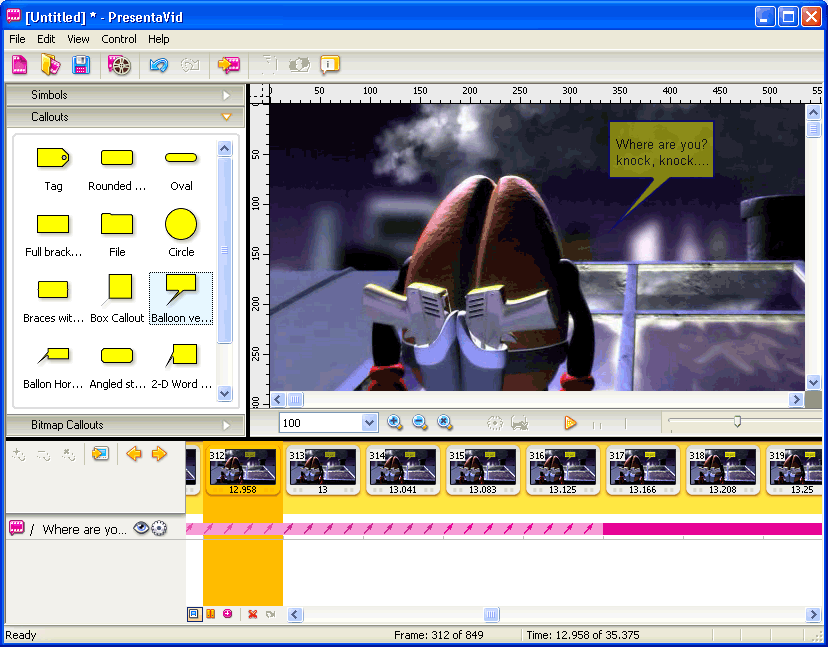This screenshot has width=828, height=647.
Task: Select frame thumbnail 313
Action: 323,470
